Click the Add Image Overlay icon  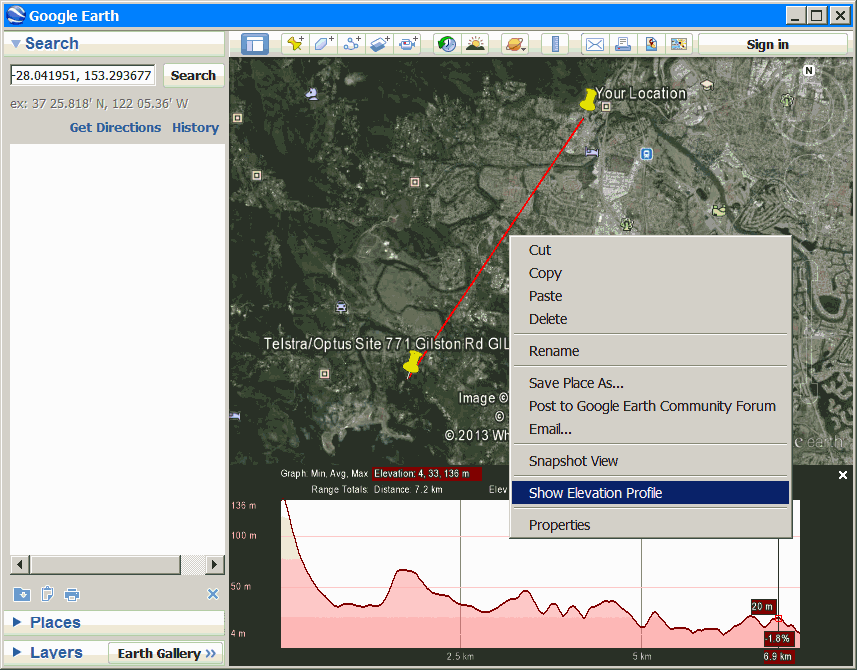(x=380, y=44)
